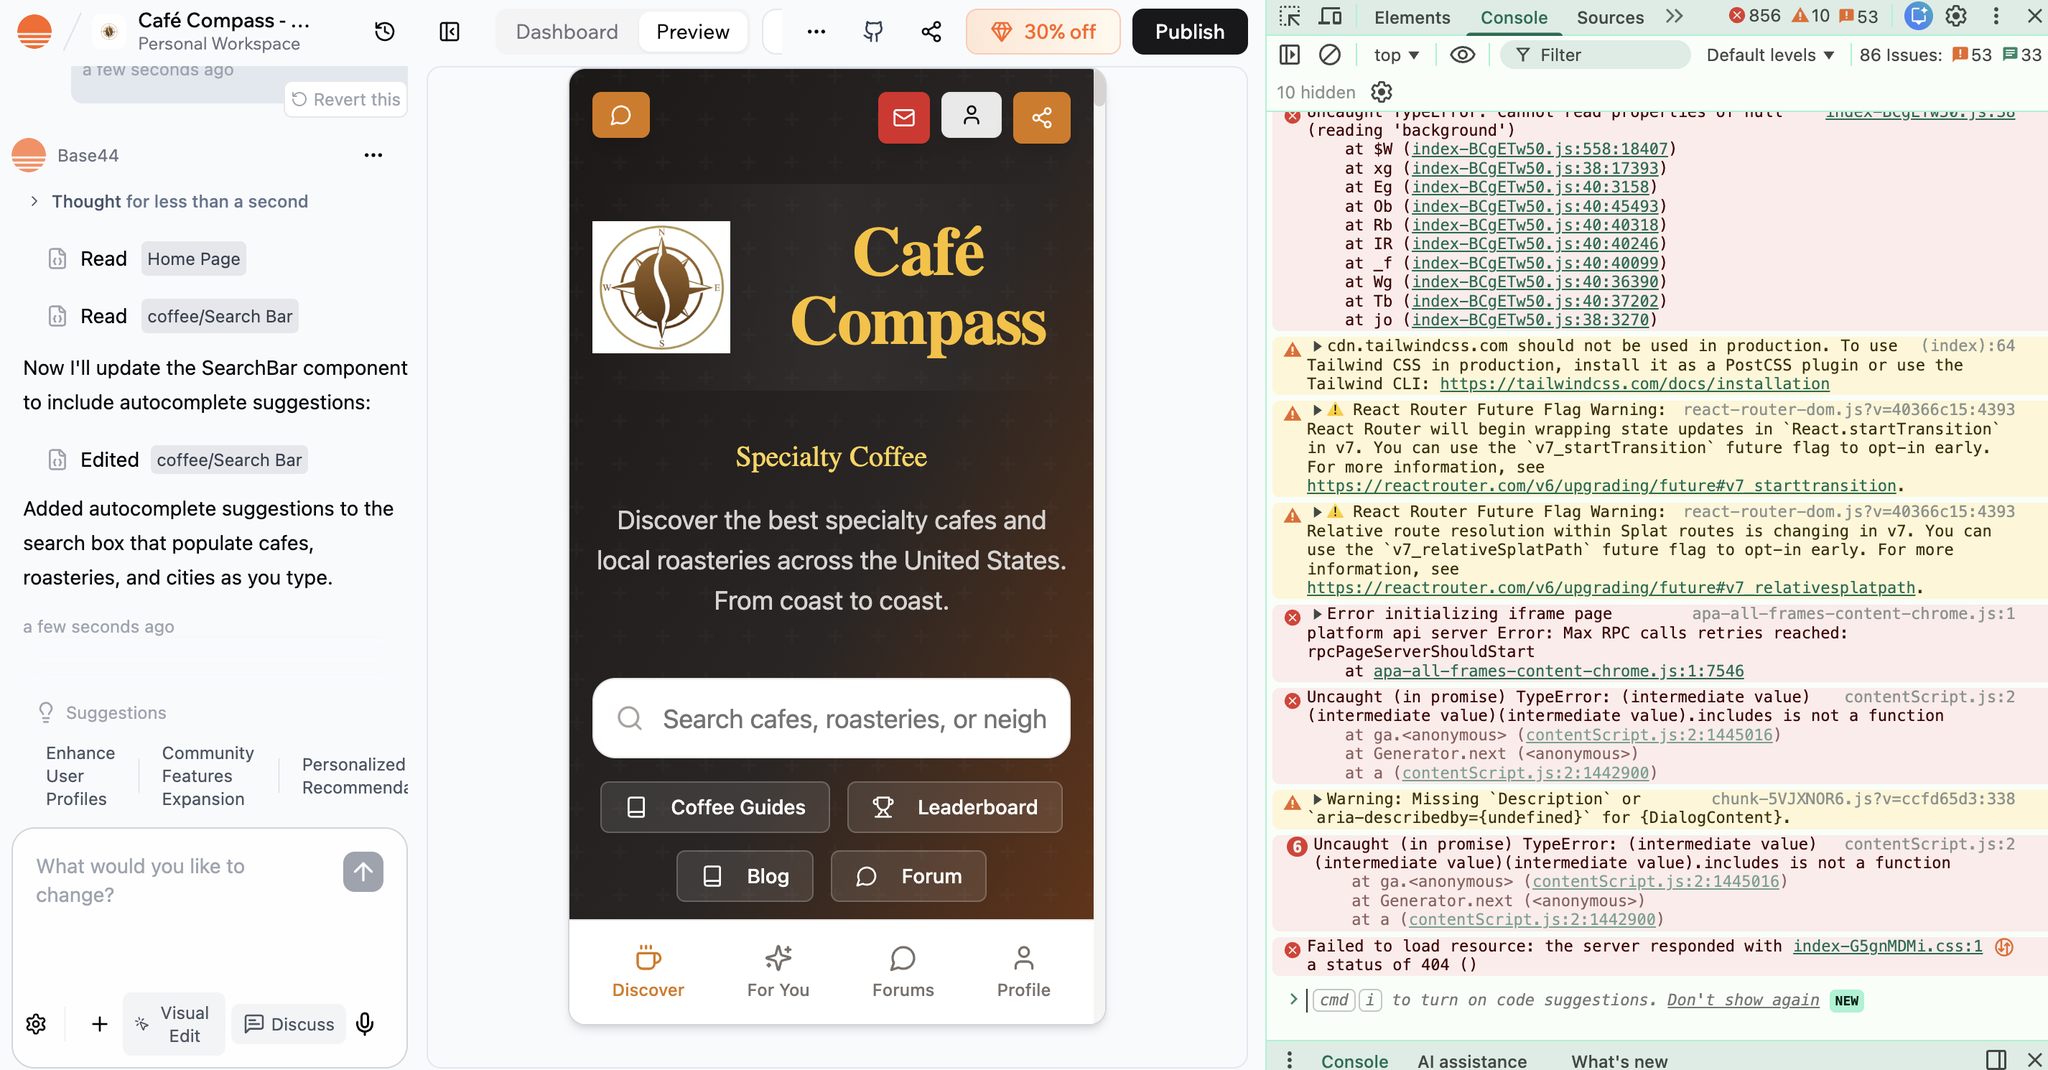2048x1070 pixels.
Task: Click the preview pane vertical scrollbar
Action: [1099, 88]
